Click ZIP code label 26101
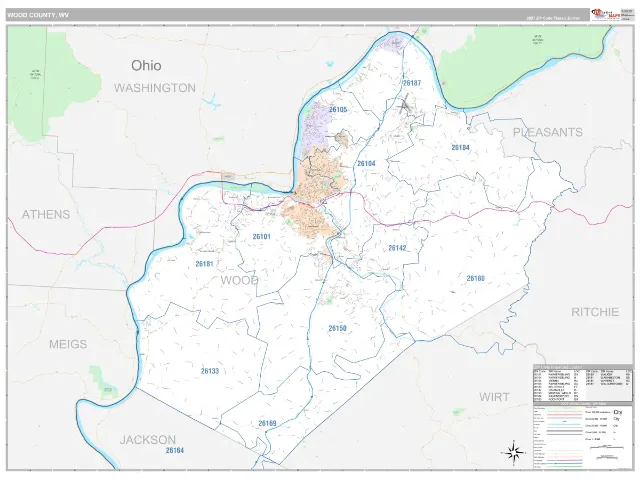Viewport: 640px width, 480px height. 262,237
